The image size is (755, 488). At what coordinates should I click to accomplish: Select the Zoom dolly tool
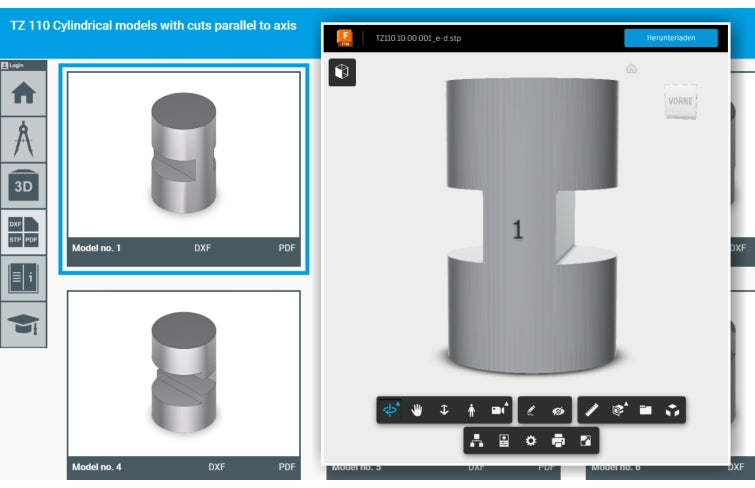tap(444, 410)
